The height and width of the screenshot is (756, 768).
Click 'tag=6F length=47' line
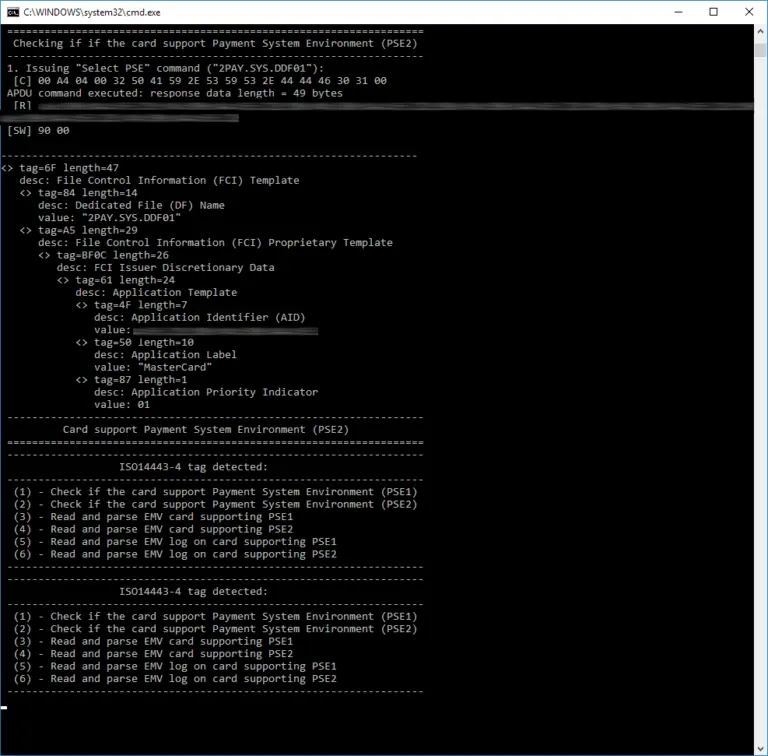point(60,168)
